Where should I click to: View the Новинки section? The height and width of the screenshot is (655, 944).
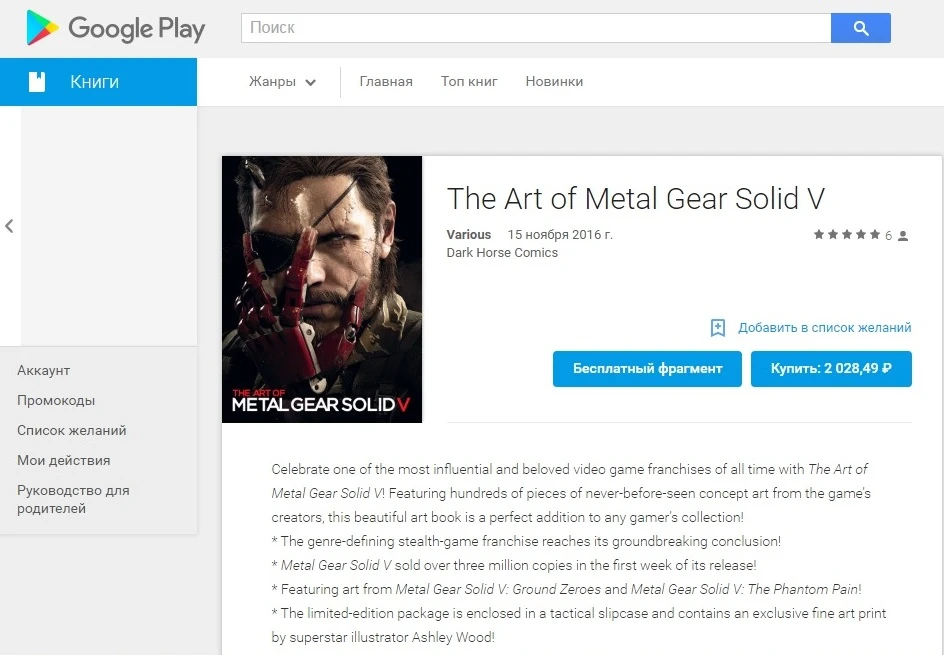point(553,84)
